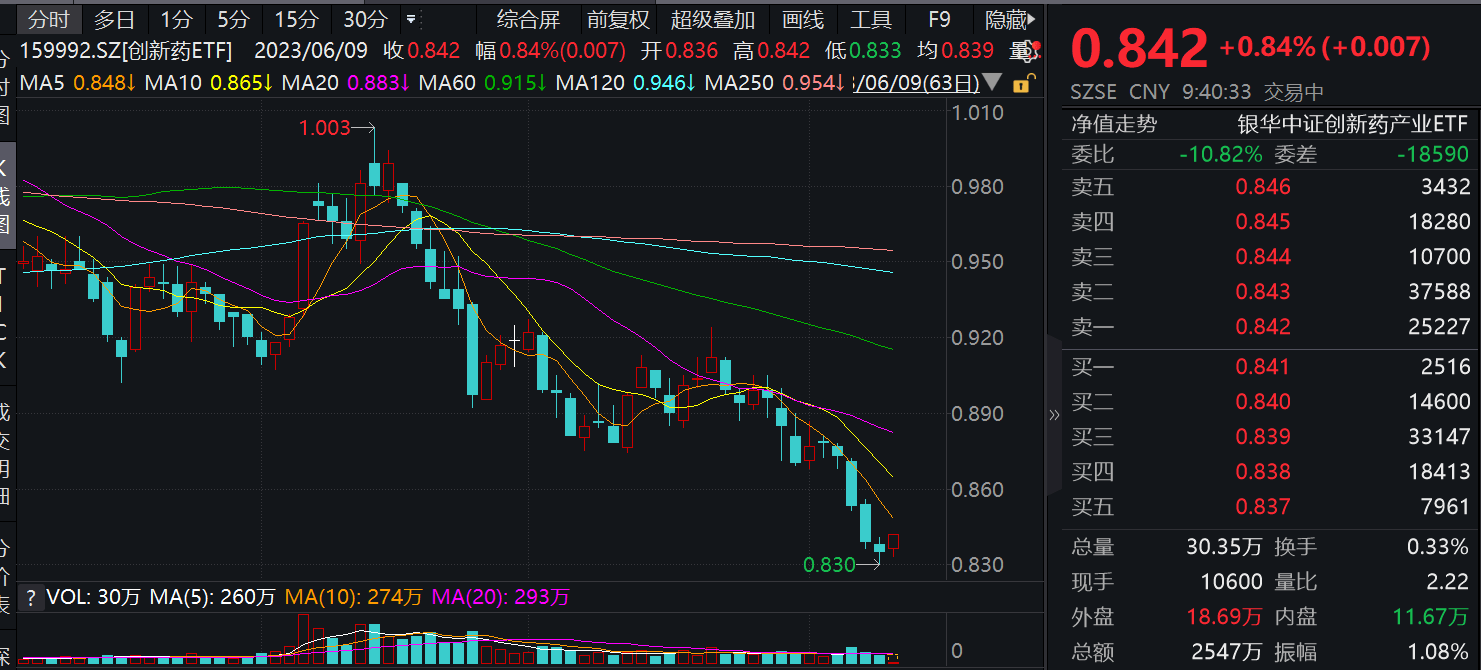Select the 1分 one-minute period
The width and height of the screenshot is (1481, 670).
click(177, 19)
